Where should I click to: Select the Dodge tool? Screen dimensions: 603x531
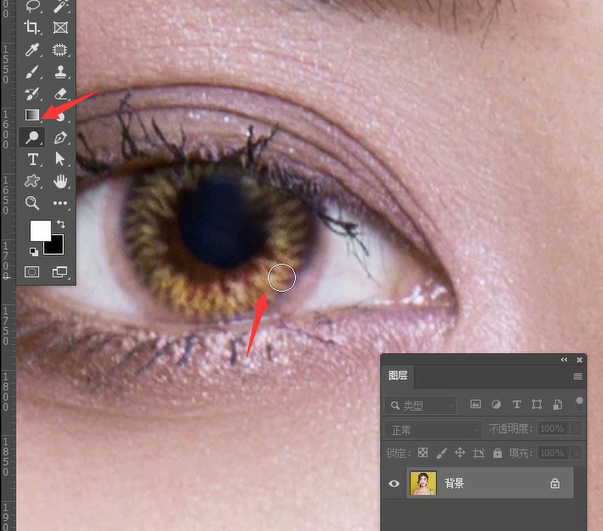[x=33, y=138]
